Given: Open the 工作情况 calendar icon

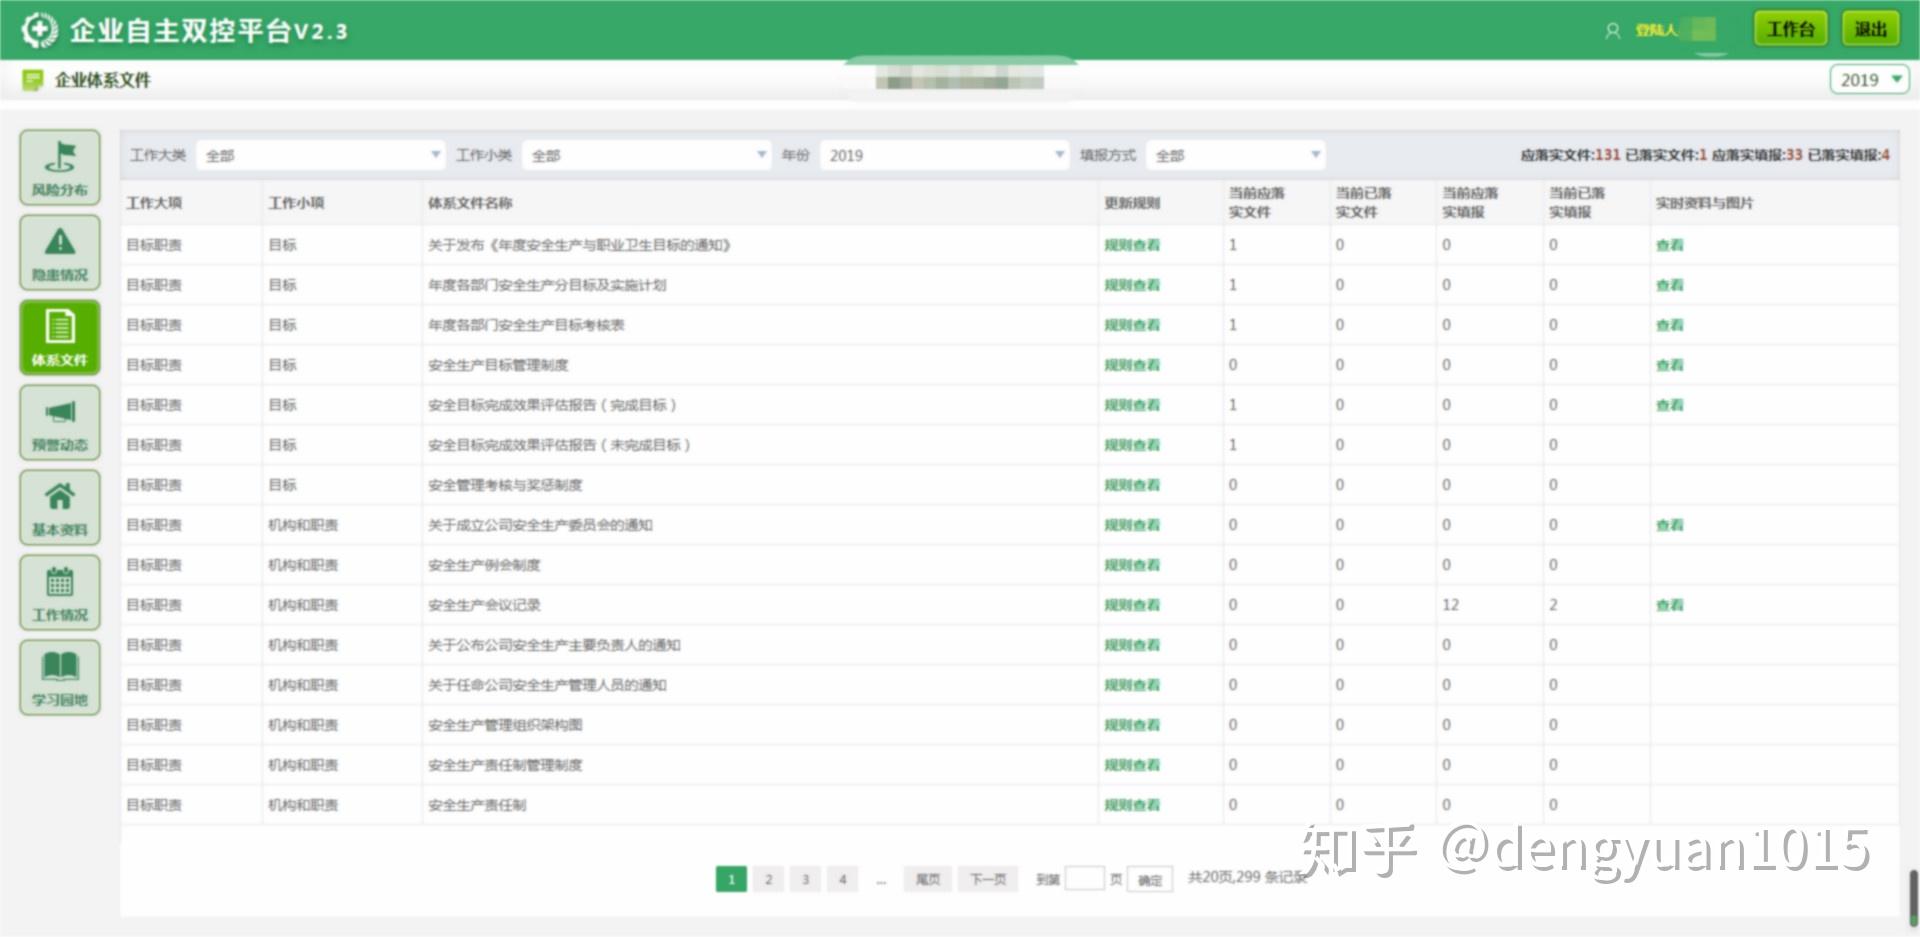Looking at the screenshot, I should tap(60, 593).
